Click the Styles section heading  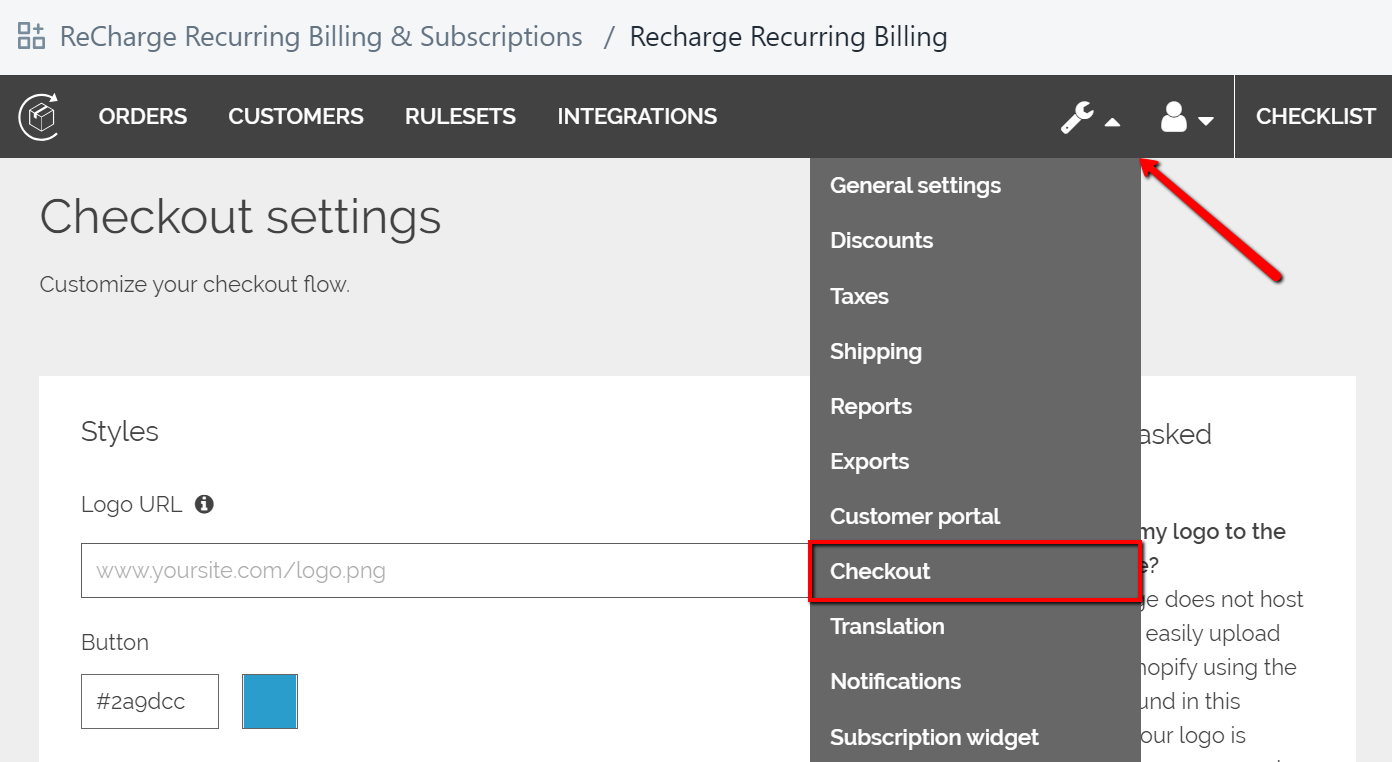[120, 431]
